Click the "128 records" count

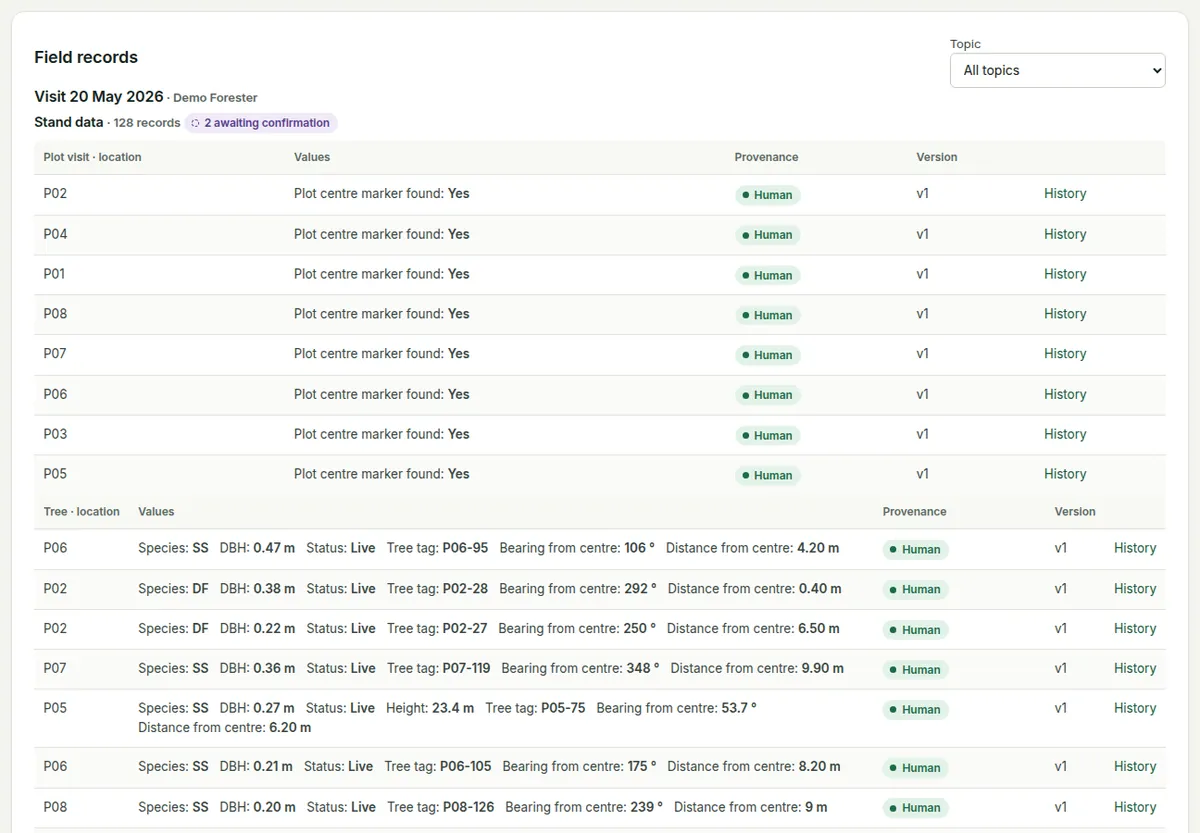[147, 123]
